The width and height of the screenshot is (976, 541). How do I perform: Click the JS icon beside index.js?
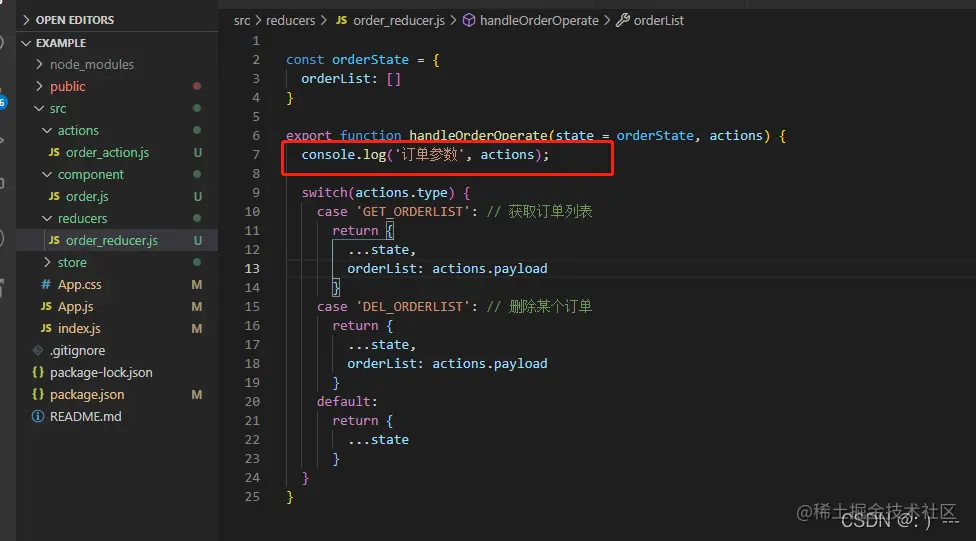point(46,329)
